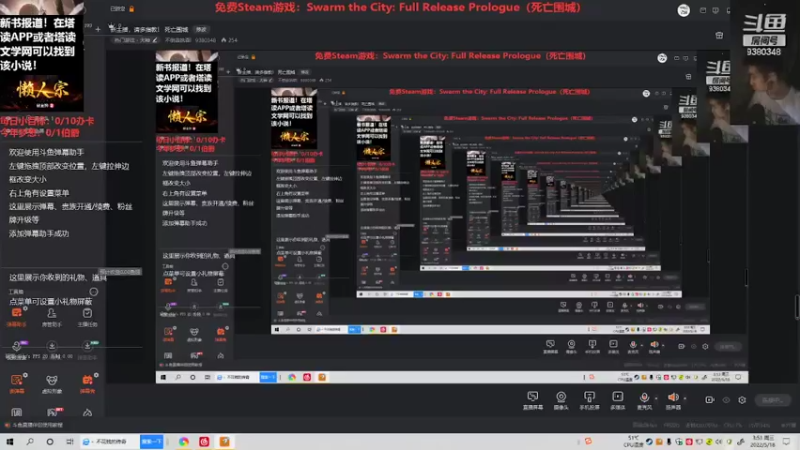The height and width of the screenshot is (450, 800).
Task: Open Cortana circle on the taskbar
Action: [49, 442]
